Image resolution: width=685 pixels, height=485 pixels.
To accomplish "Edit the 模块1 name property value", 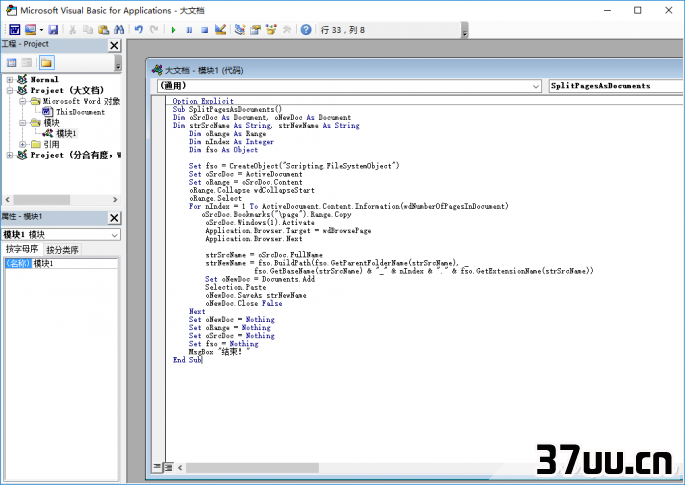I will [74, 263].
